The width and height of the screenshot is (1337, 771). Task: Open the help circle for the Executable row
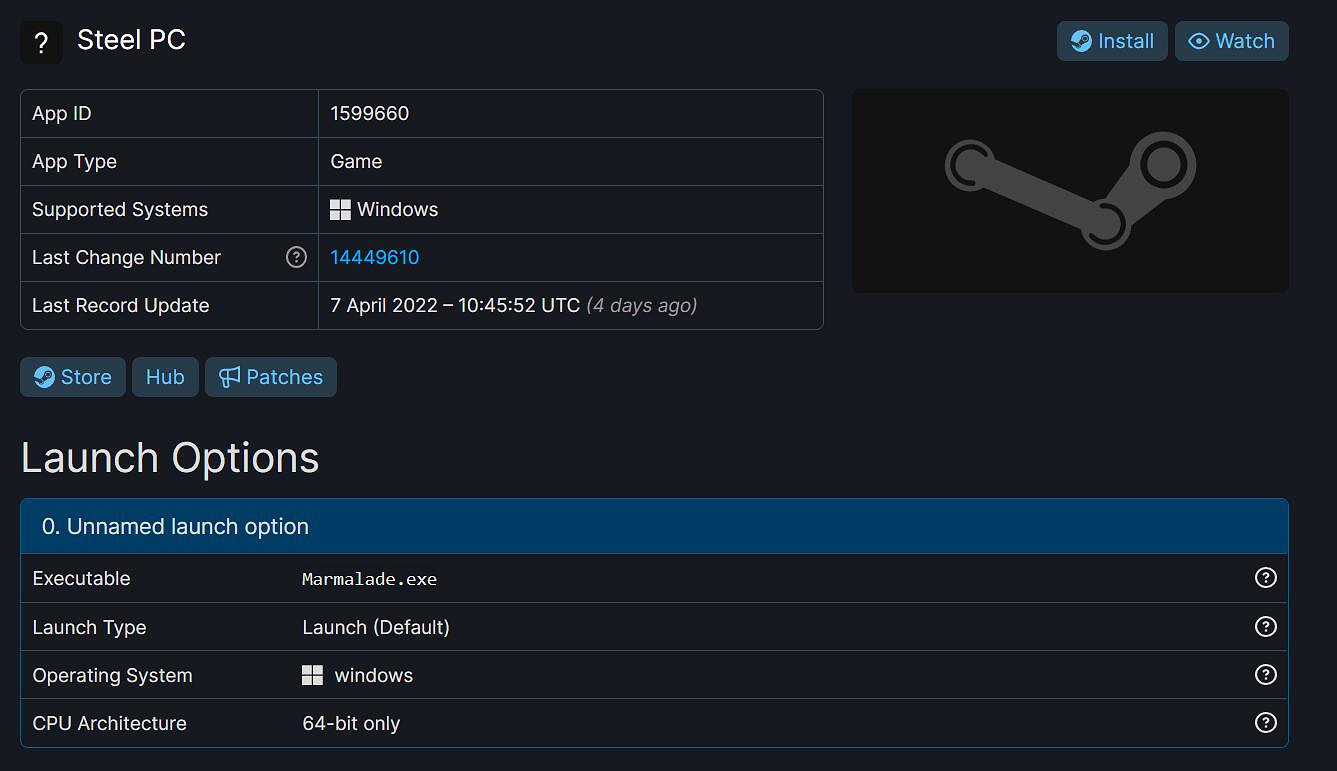pyautogui.click(x=1265, y=577)
